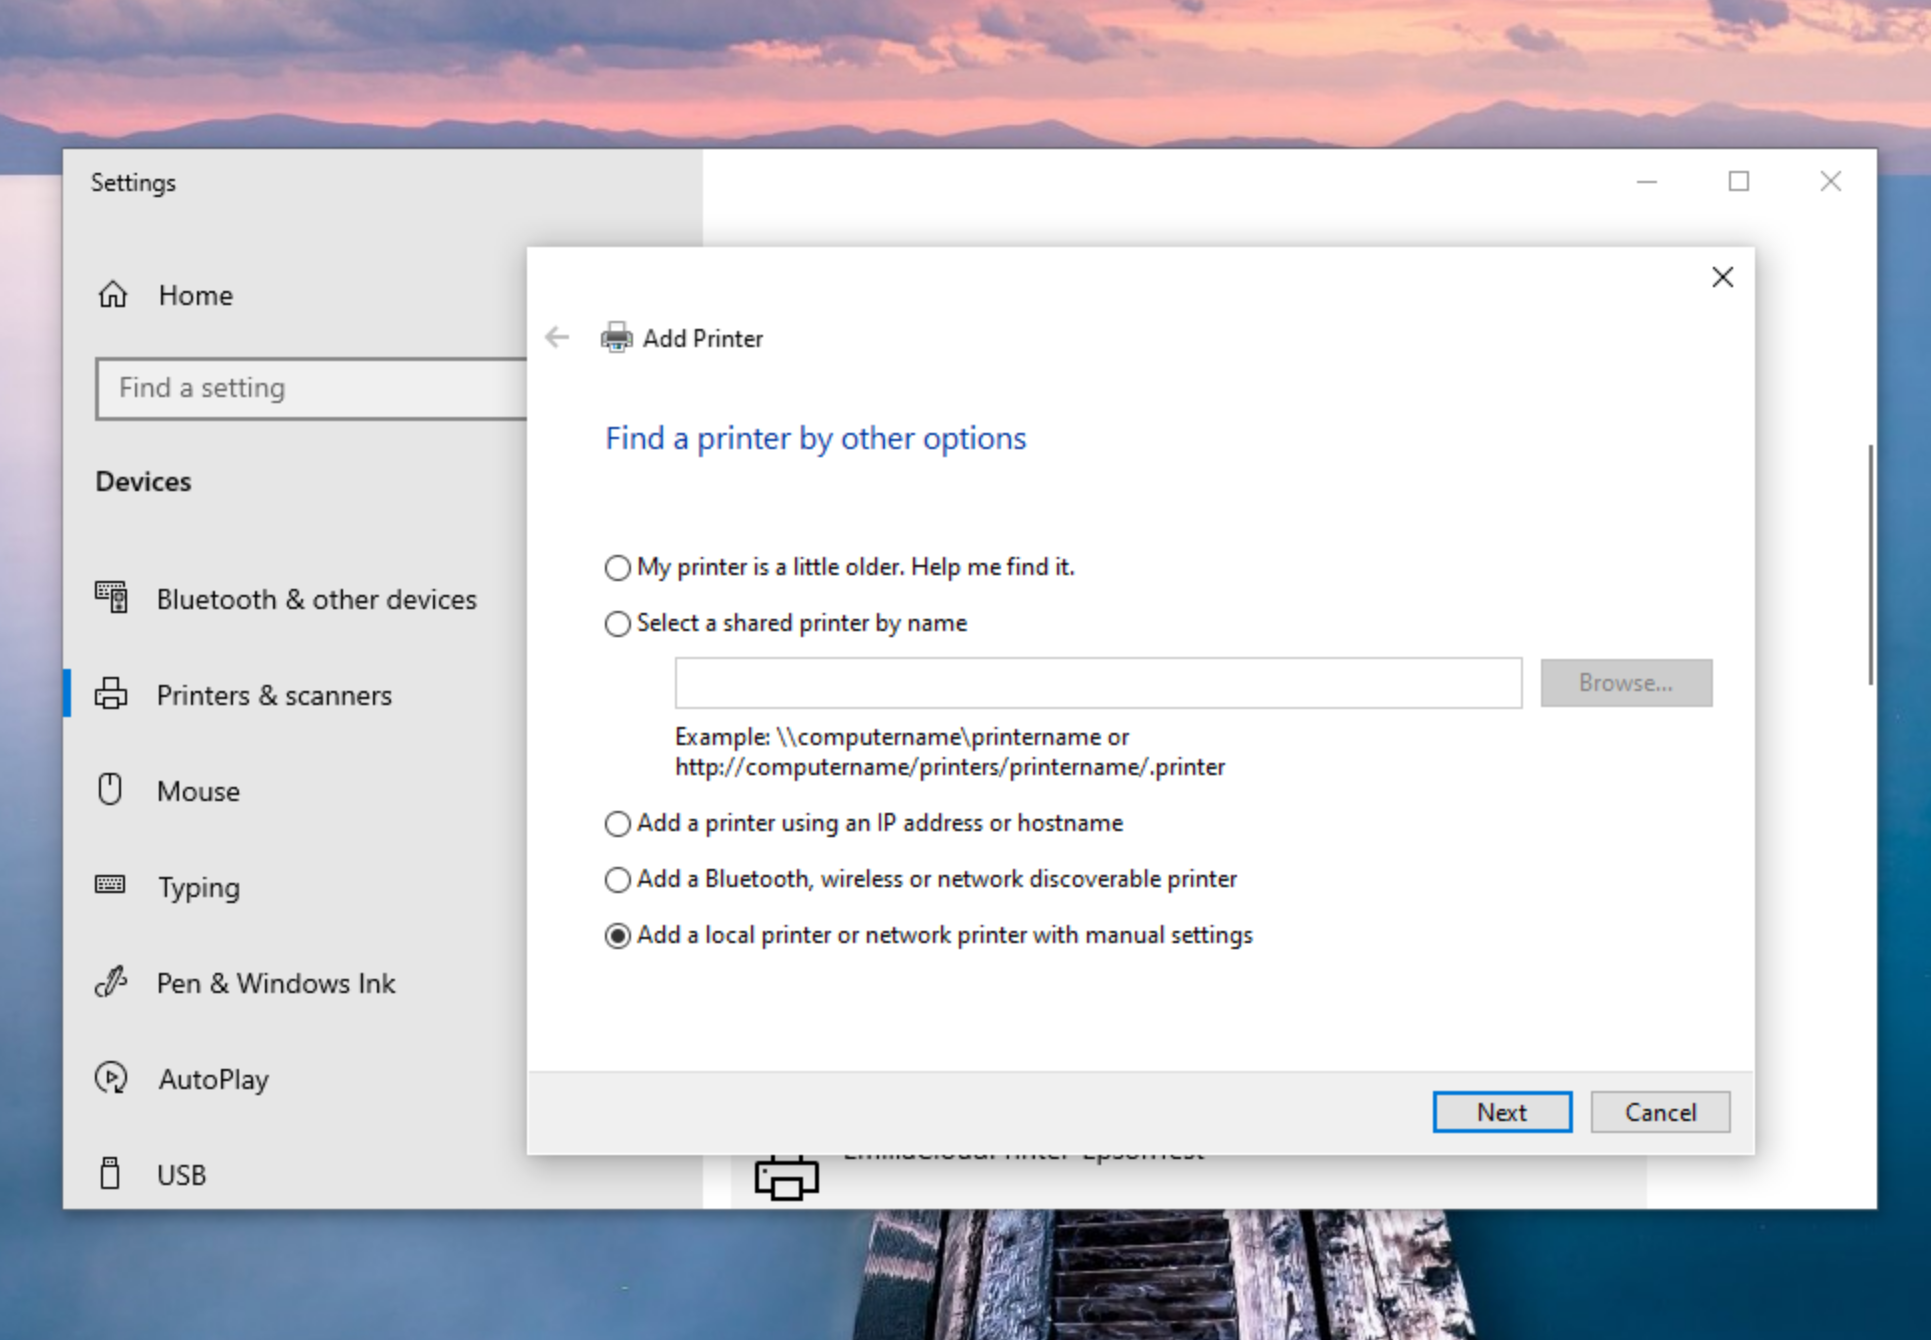1931x1340 pixels.
Task: Click the Mouse icon in sidebar
Action: point(110,790)
